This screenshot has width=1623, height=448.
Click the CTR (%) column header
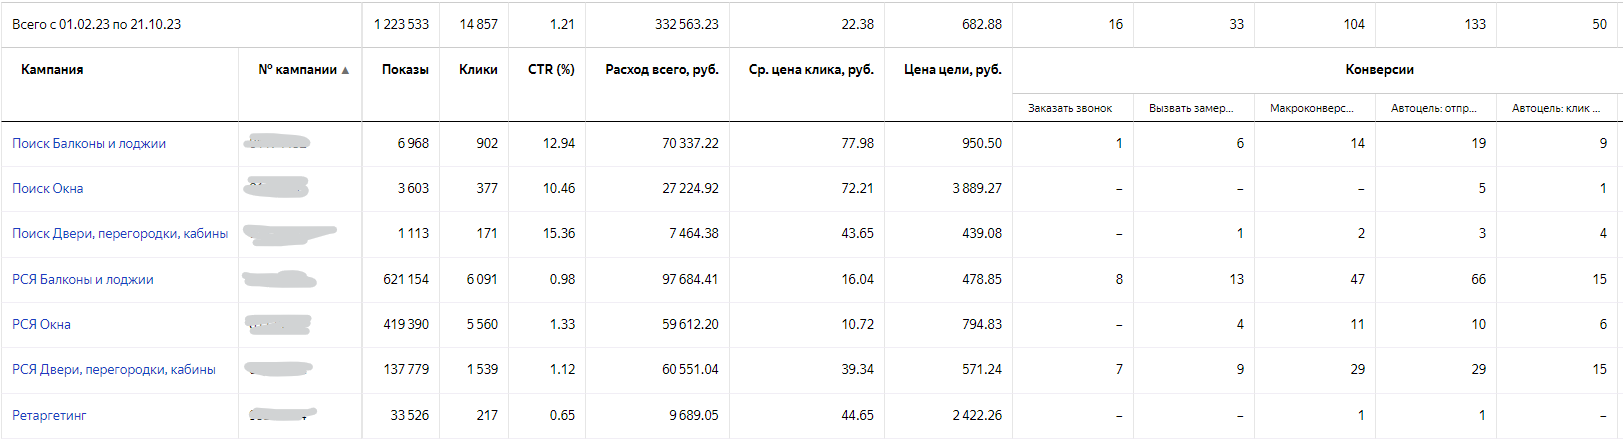(x=551, y=70)
